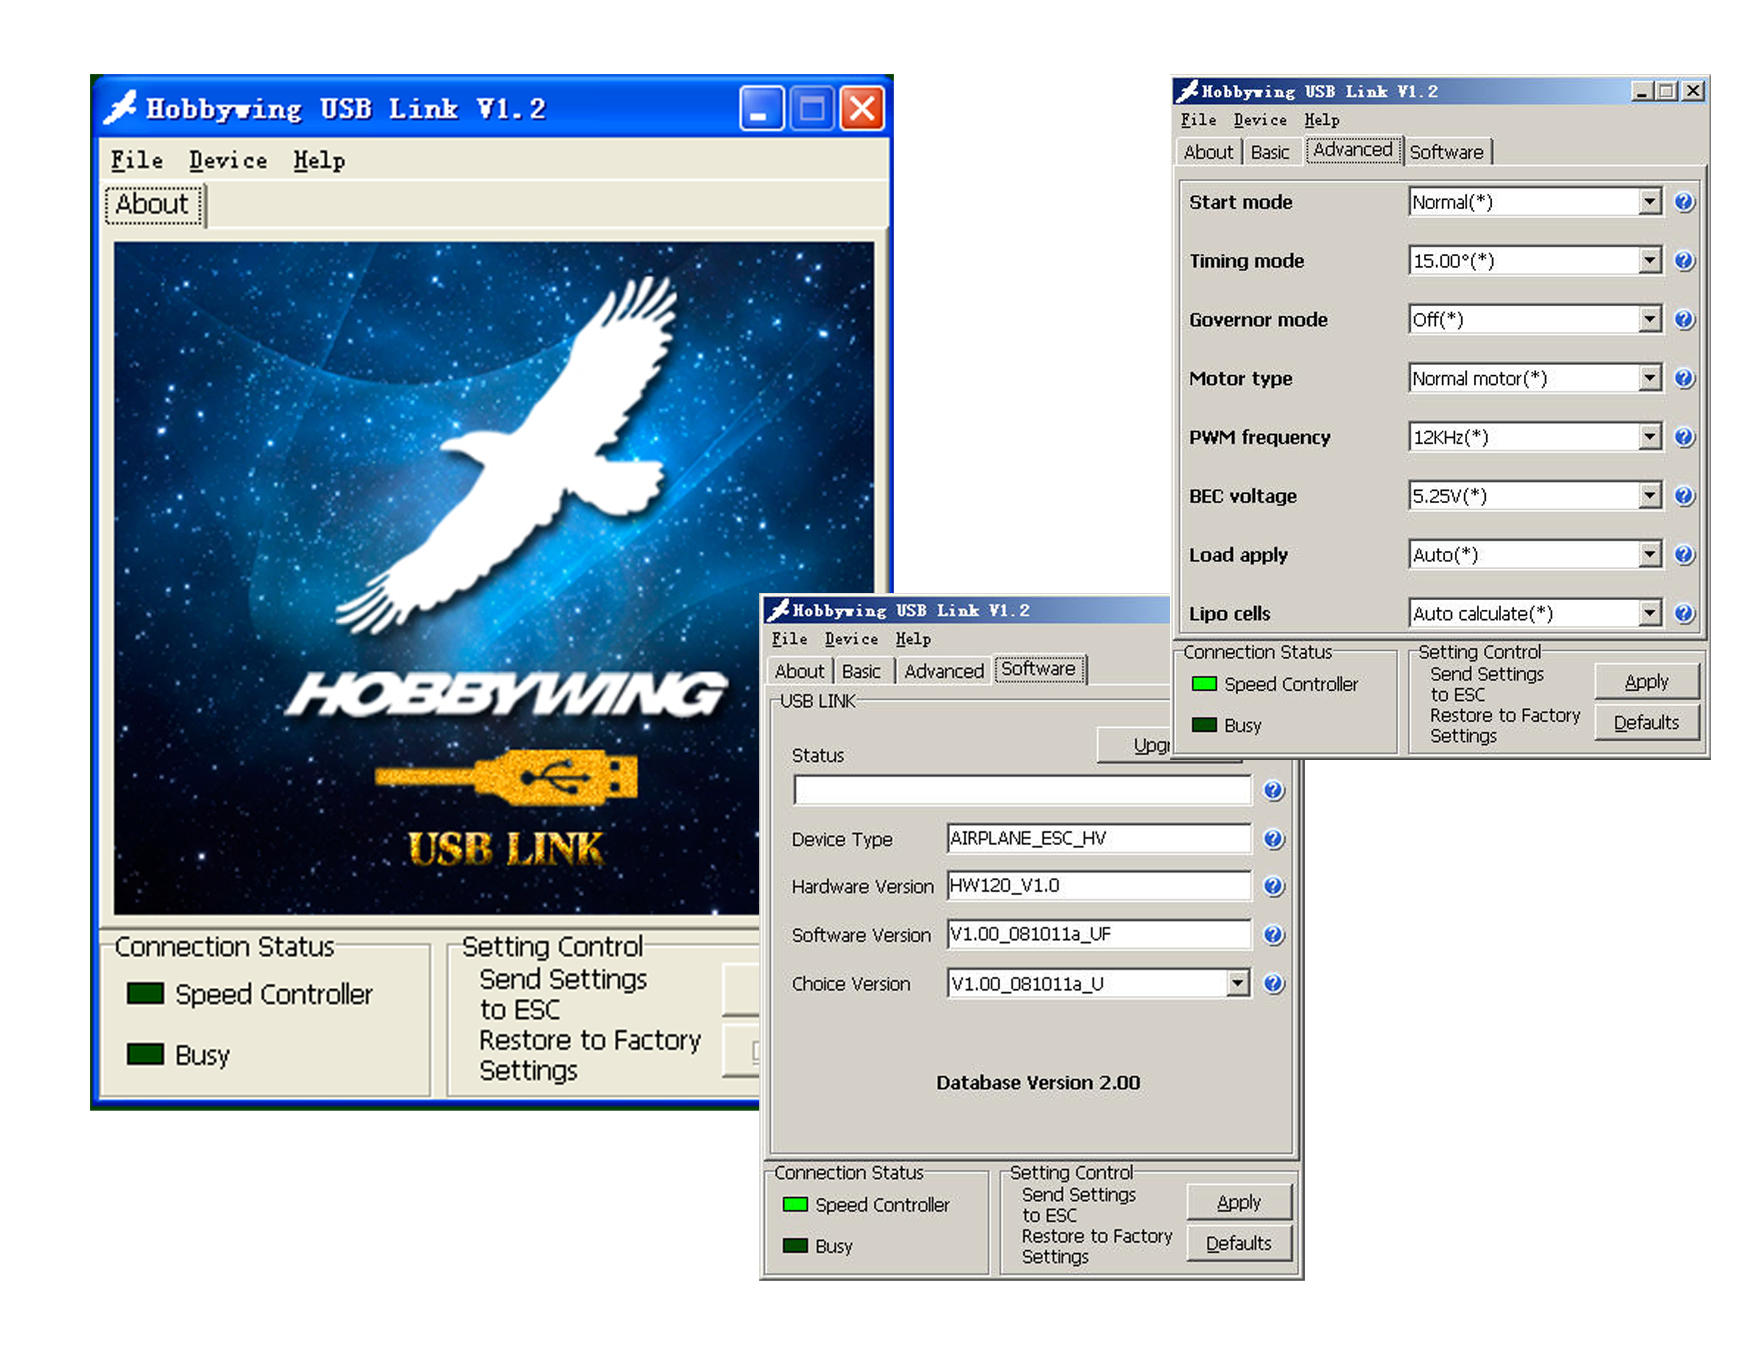Select About tab in large window

(x=153, y=205)
